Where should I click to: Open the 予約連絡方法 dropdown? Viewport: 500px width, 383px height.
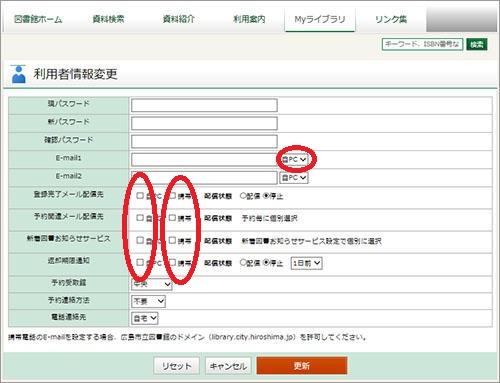(148, 301)
